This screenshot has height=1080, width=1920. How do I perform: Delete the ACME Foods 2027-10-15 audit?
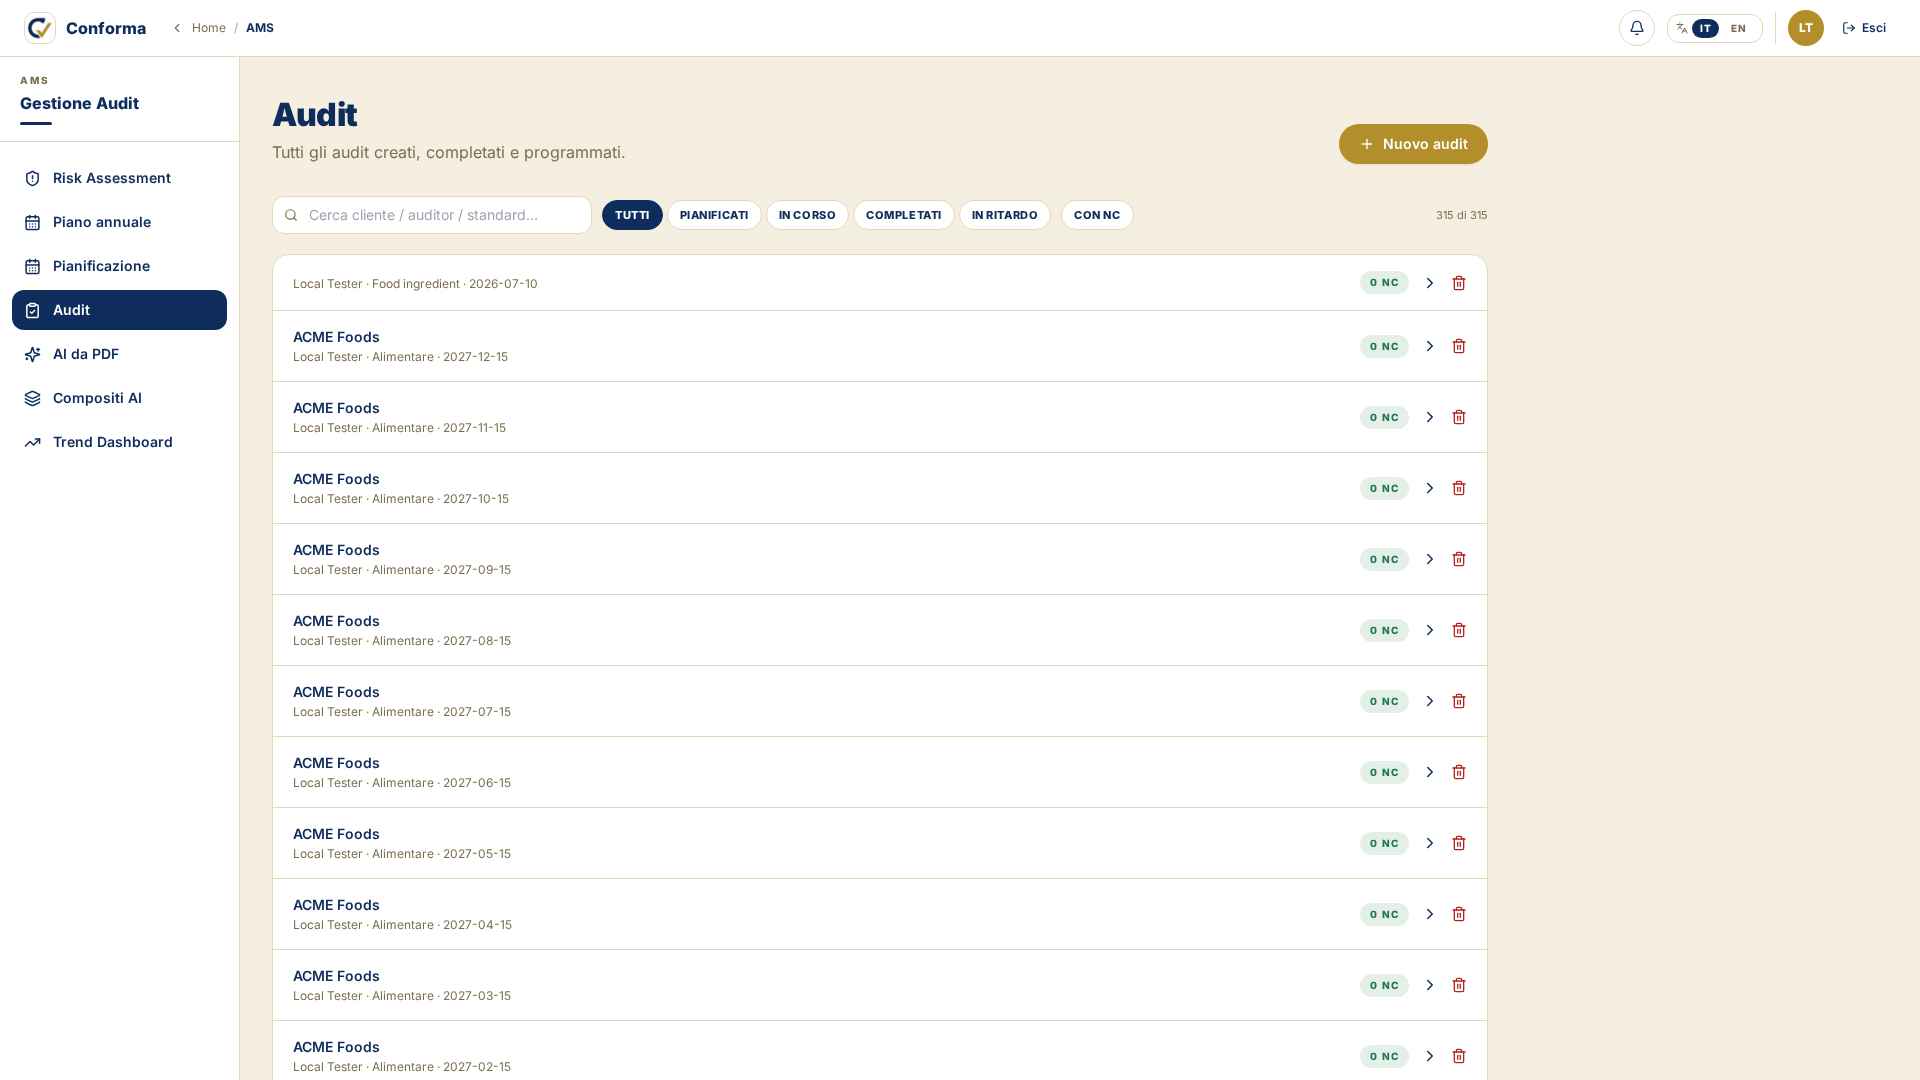pyautogui.click(x=1459, y=488)
